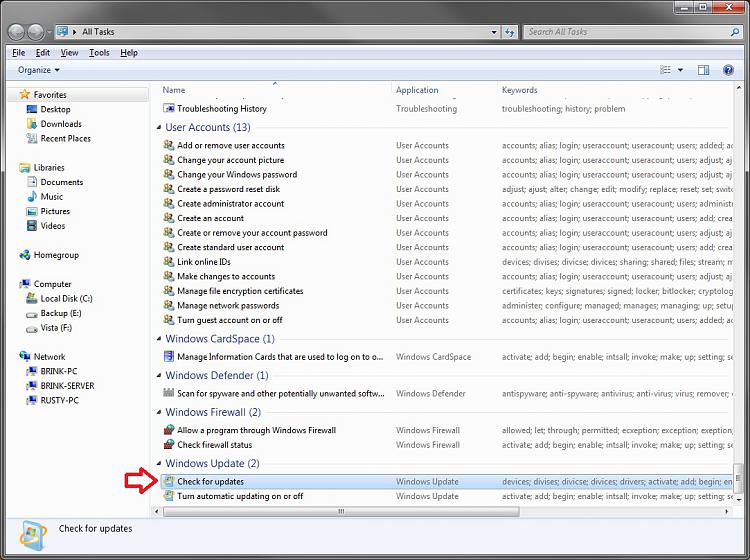Click the Local Disk (C:) drive icon
This screenshot has width=750, height=560.
pyautogui.click(x=32, y=298)
